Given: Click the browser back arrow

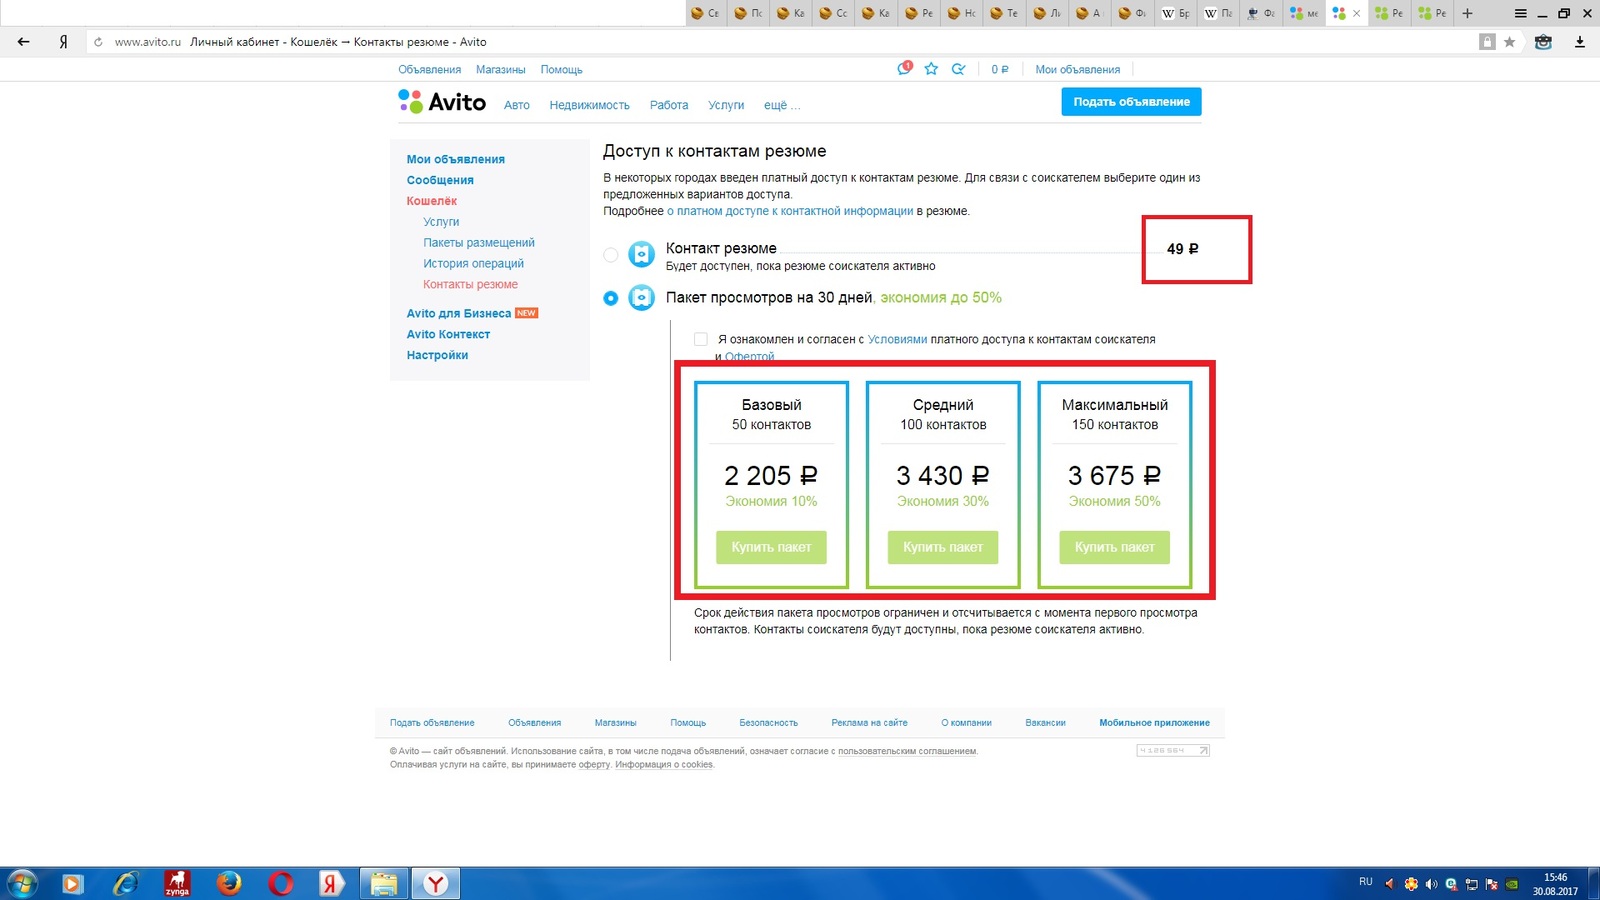Looking at the screenshot, I should (24, 42).
